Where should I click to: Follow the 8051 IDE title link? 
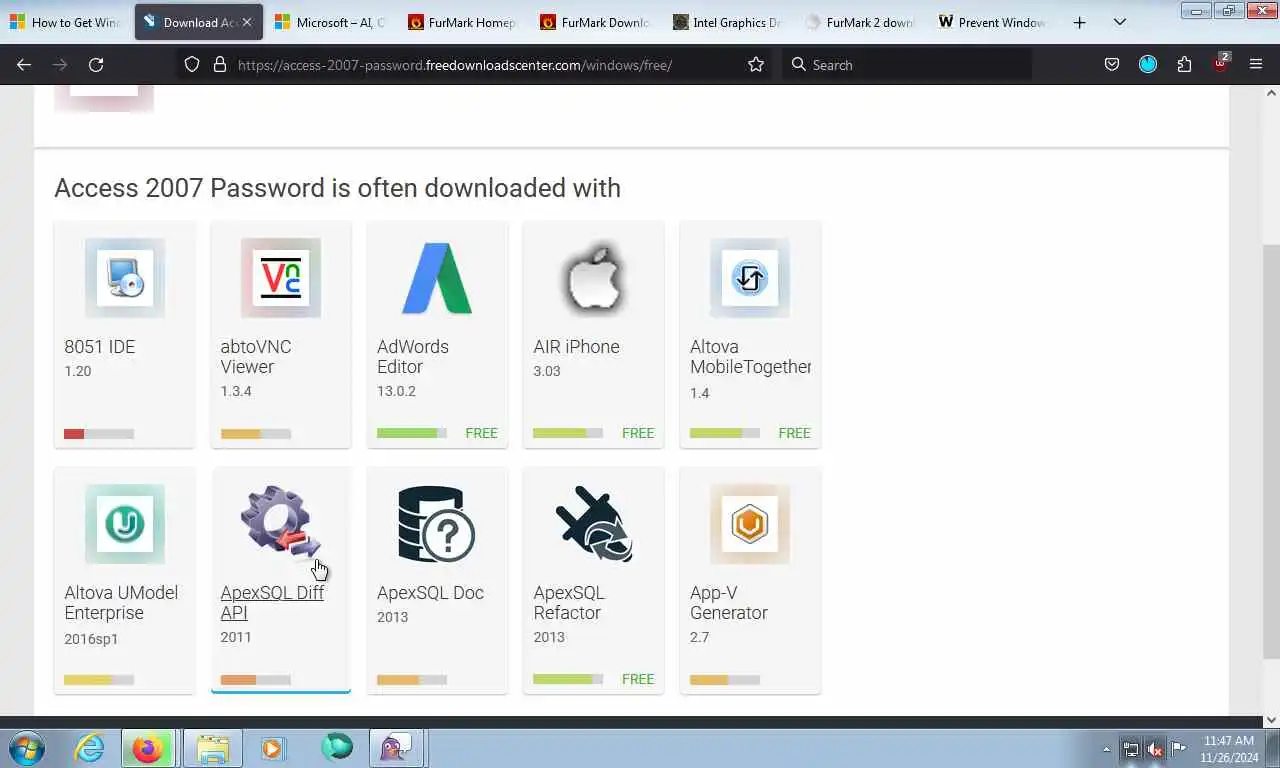point(99,347)
